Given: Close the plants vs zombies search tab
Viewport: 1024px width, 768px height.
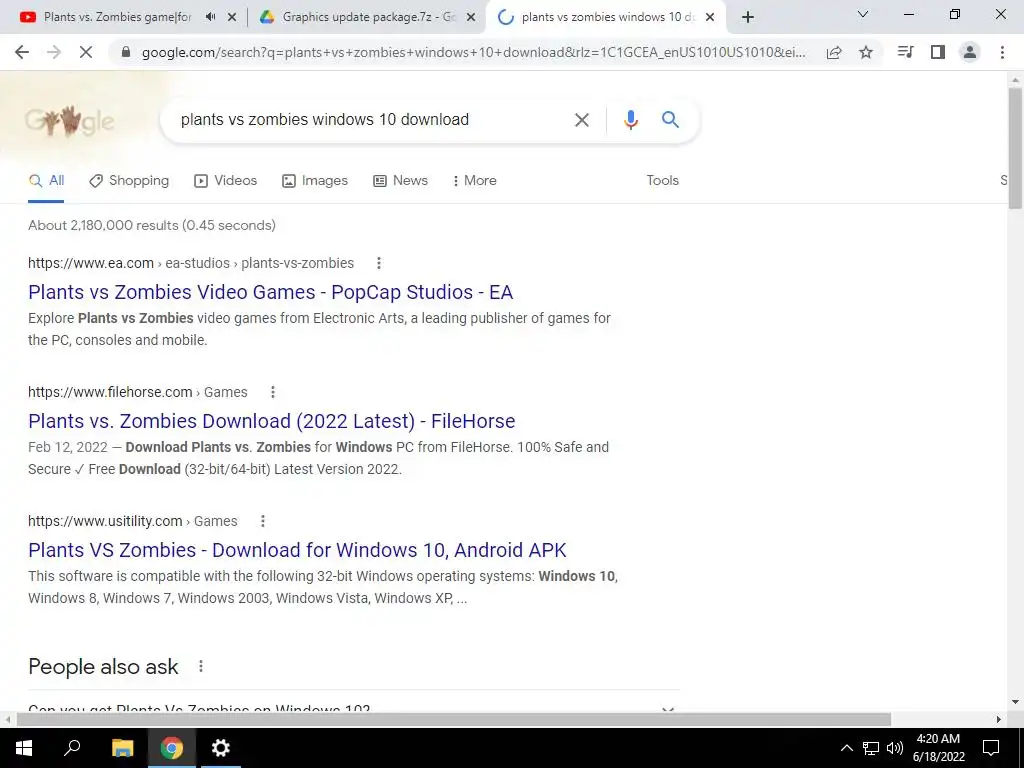Looking at the screenshot, I should 710,18.
